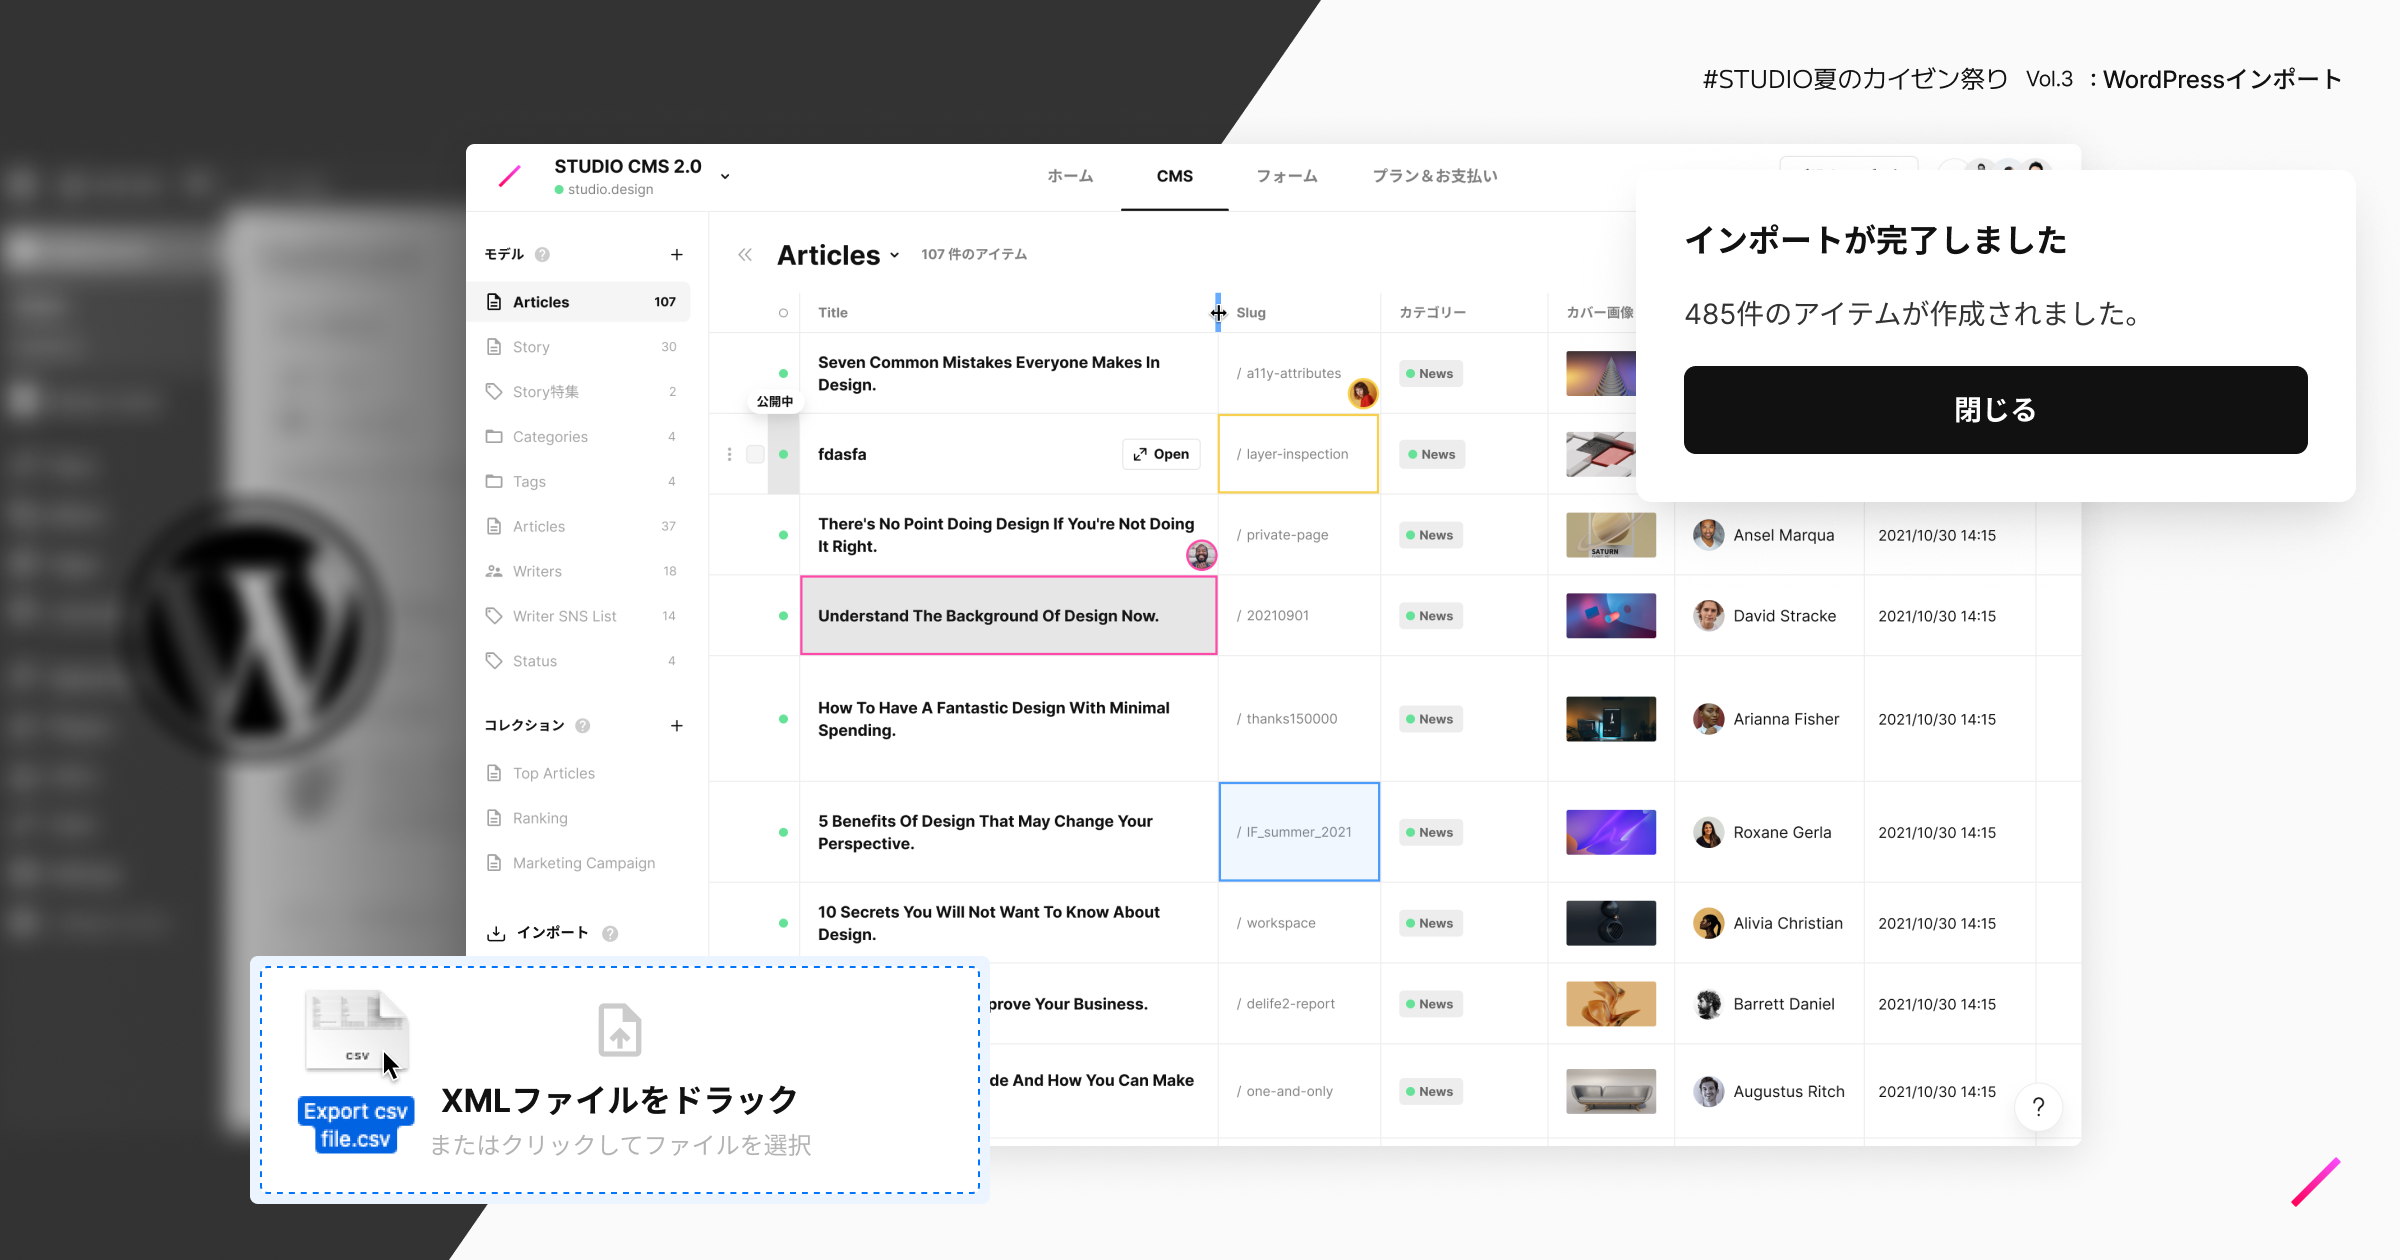
Task: Click writer name David Stracke
Action: click(x=1785, y=616)
